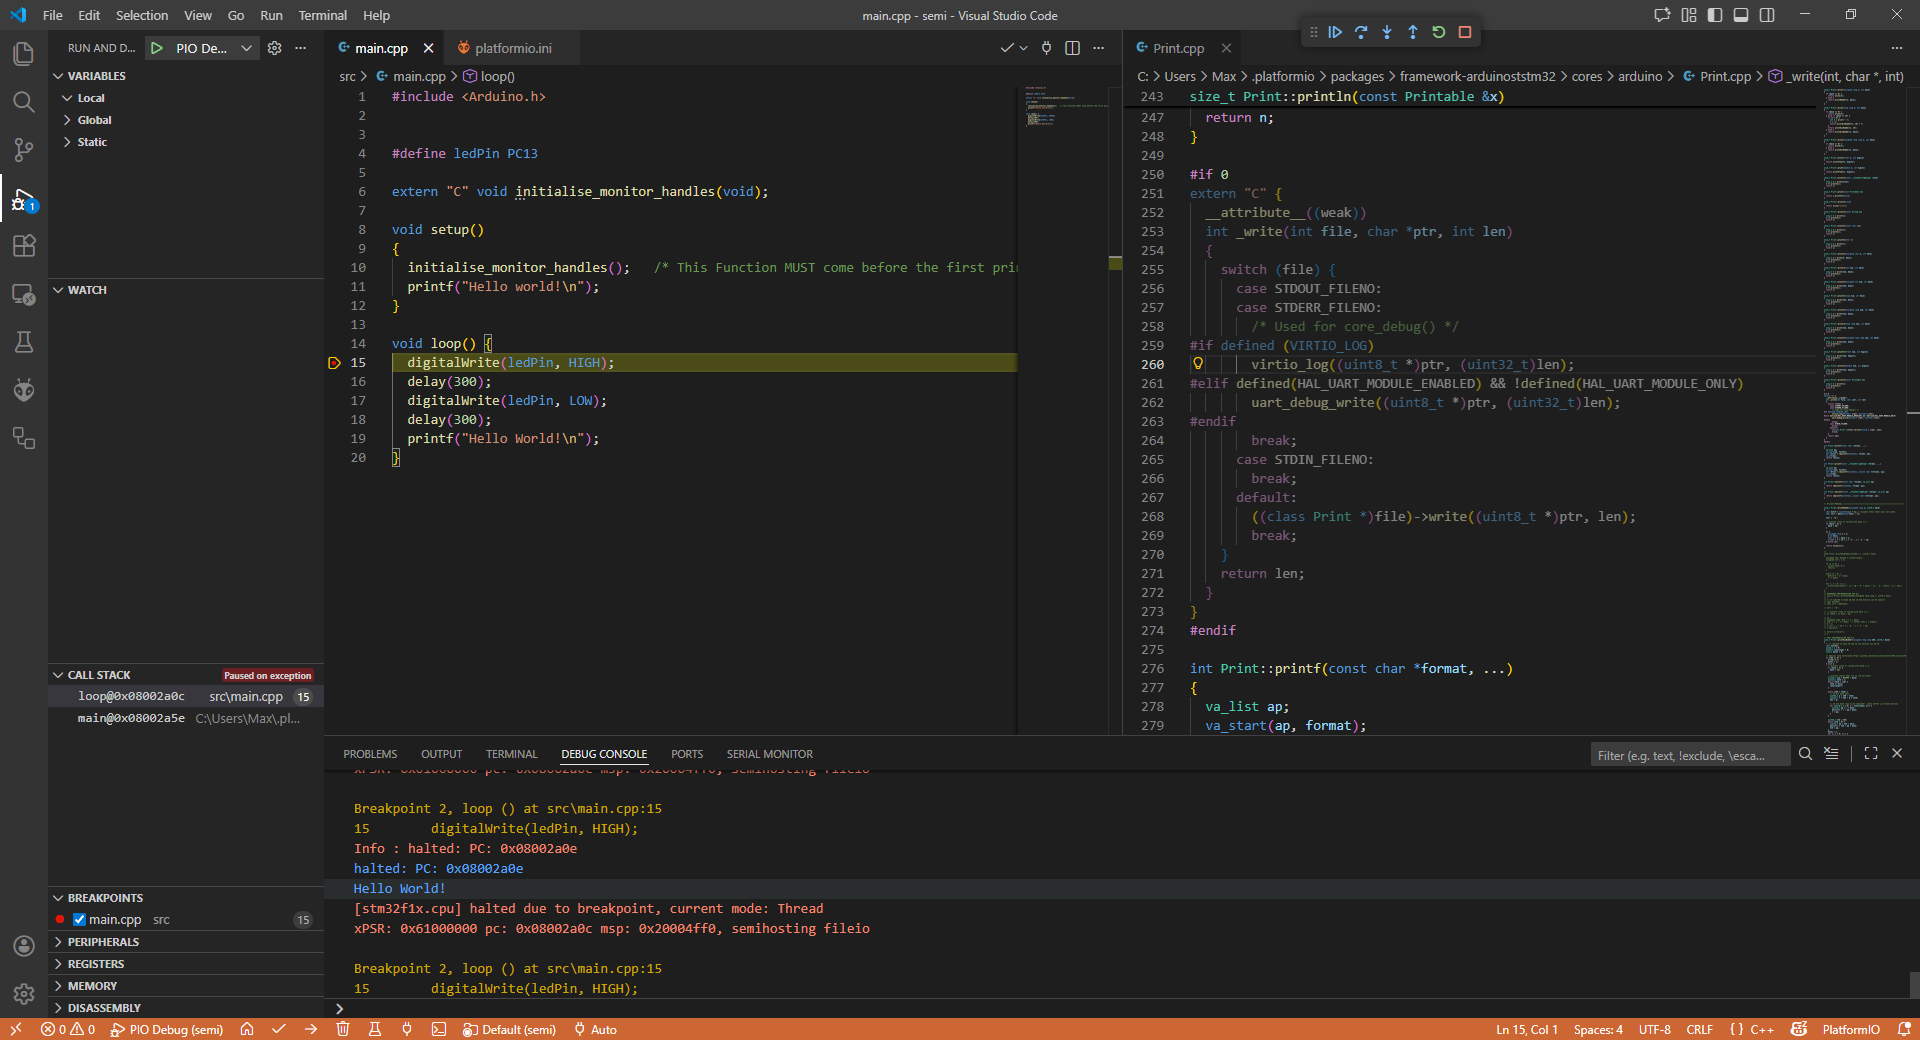Restart the debug session
This screenshot has width=1920, height=1040.
pos(1439,32)
